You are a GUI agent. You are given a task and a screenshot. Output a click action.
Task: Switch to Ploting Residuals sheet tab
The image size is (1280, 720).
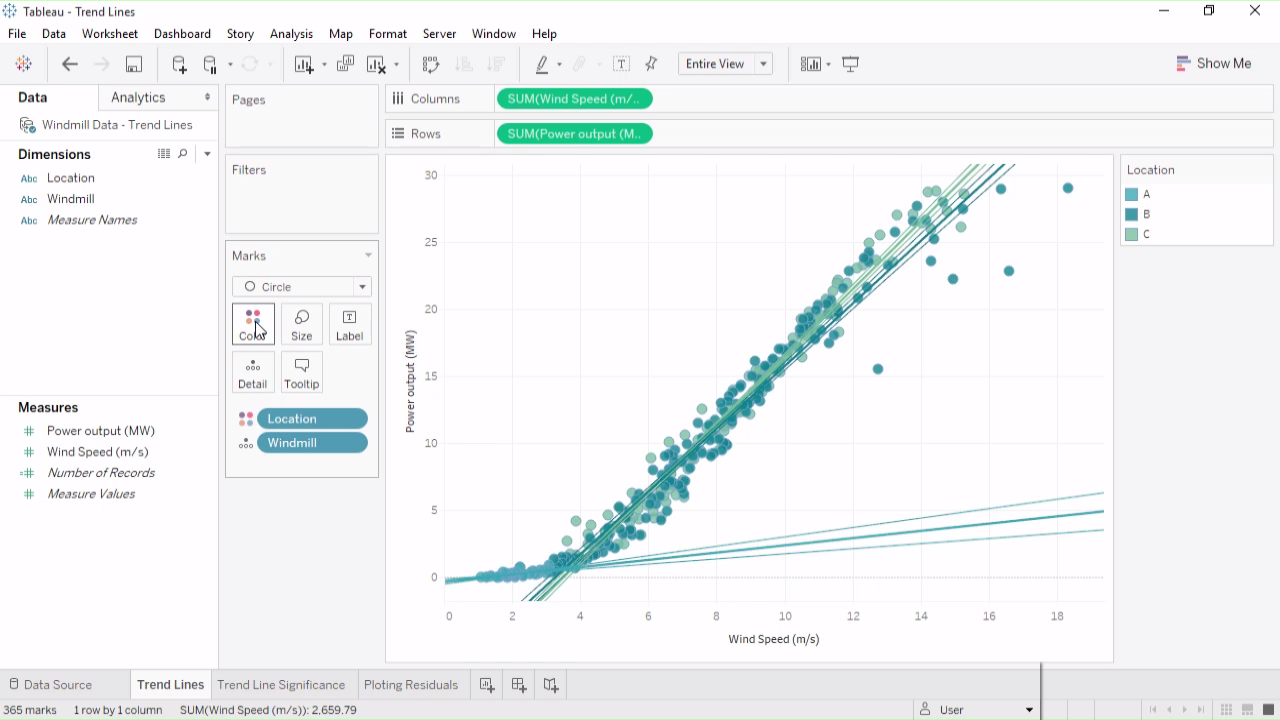411,685
